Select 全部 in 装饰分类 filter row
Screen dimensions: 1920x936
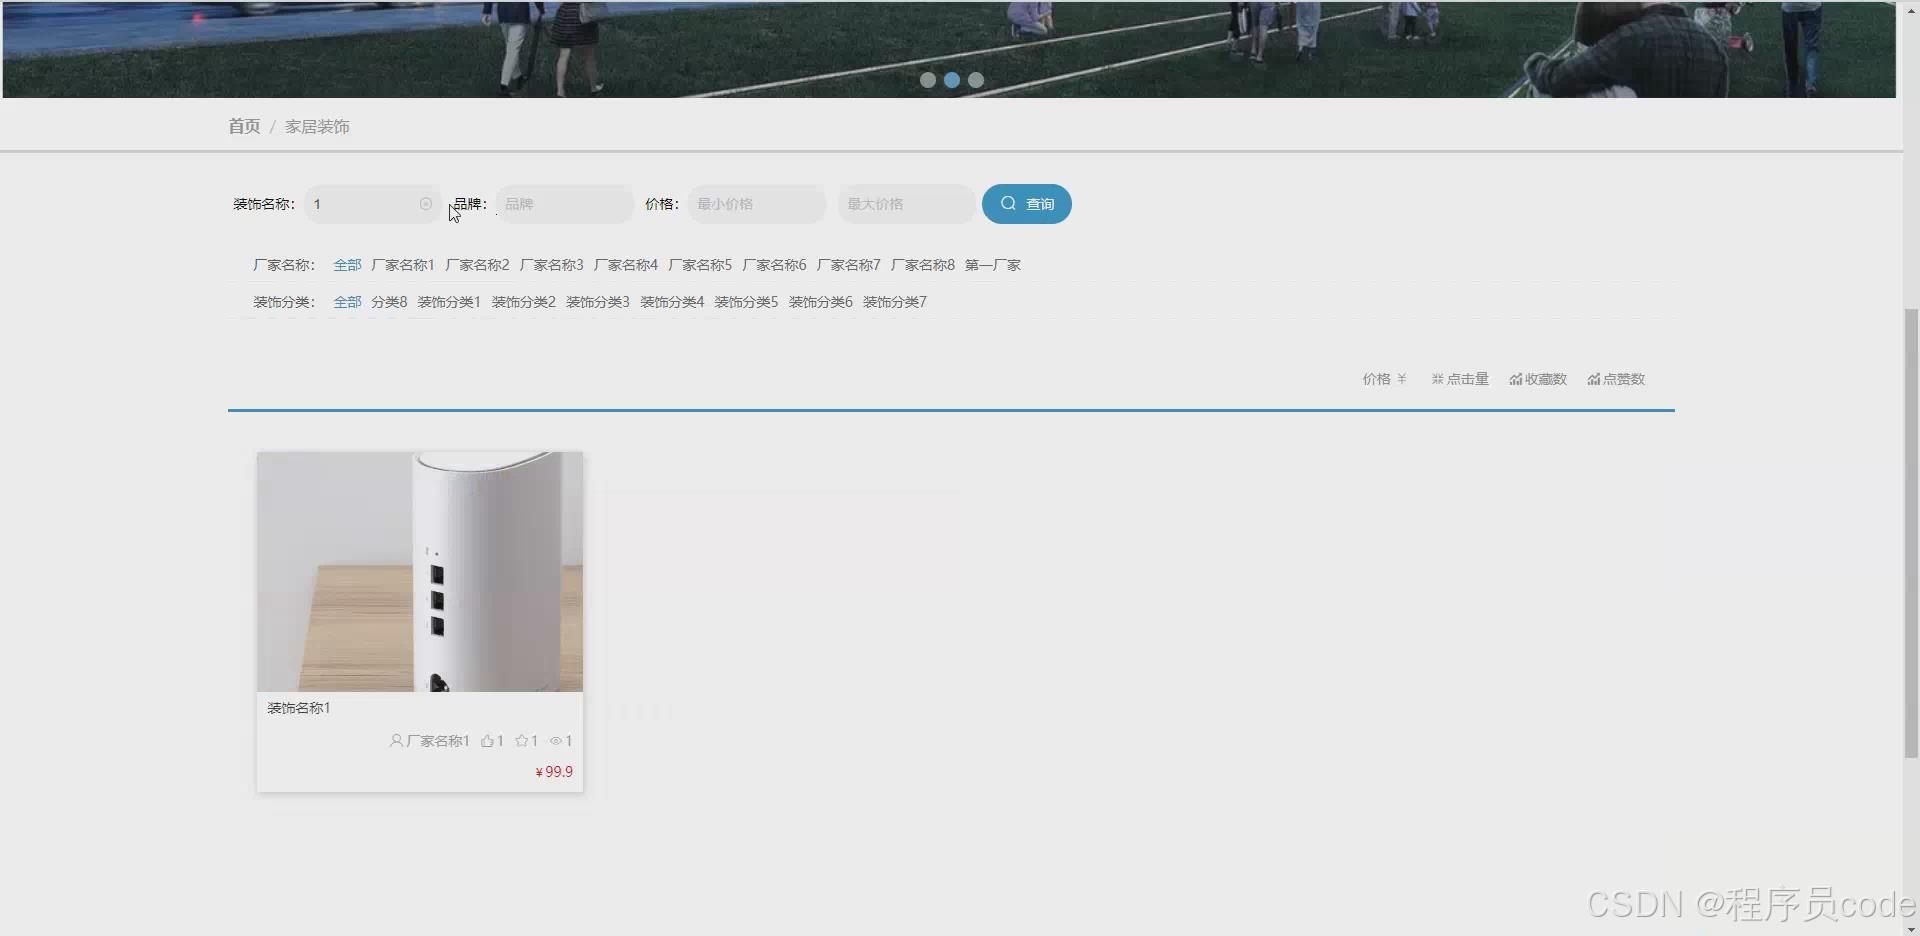tap(347, 302)
